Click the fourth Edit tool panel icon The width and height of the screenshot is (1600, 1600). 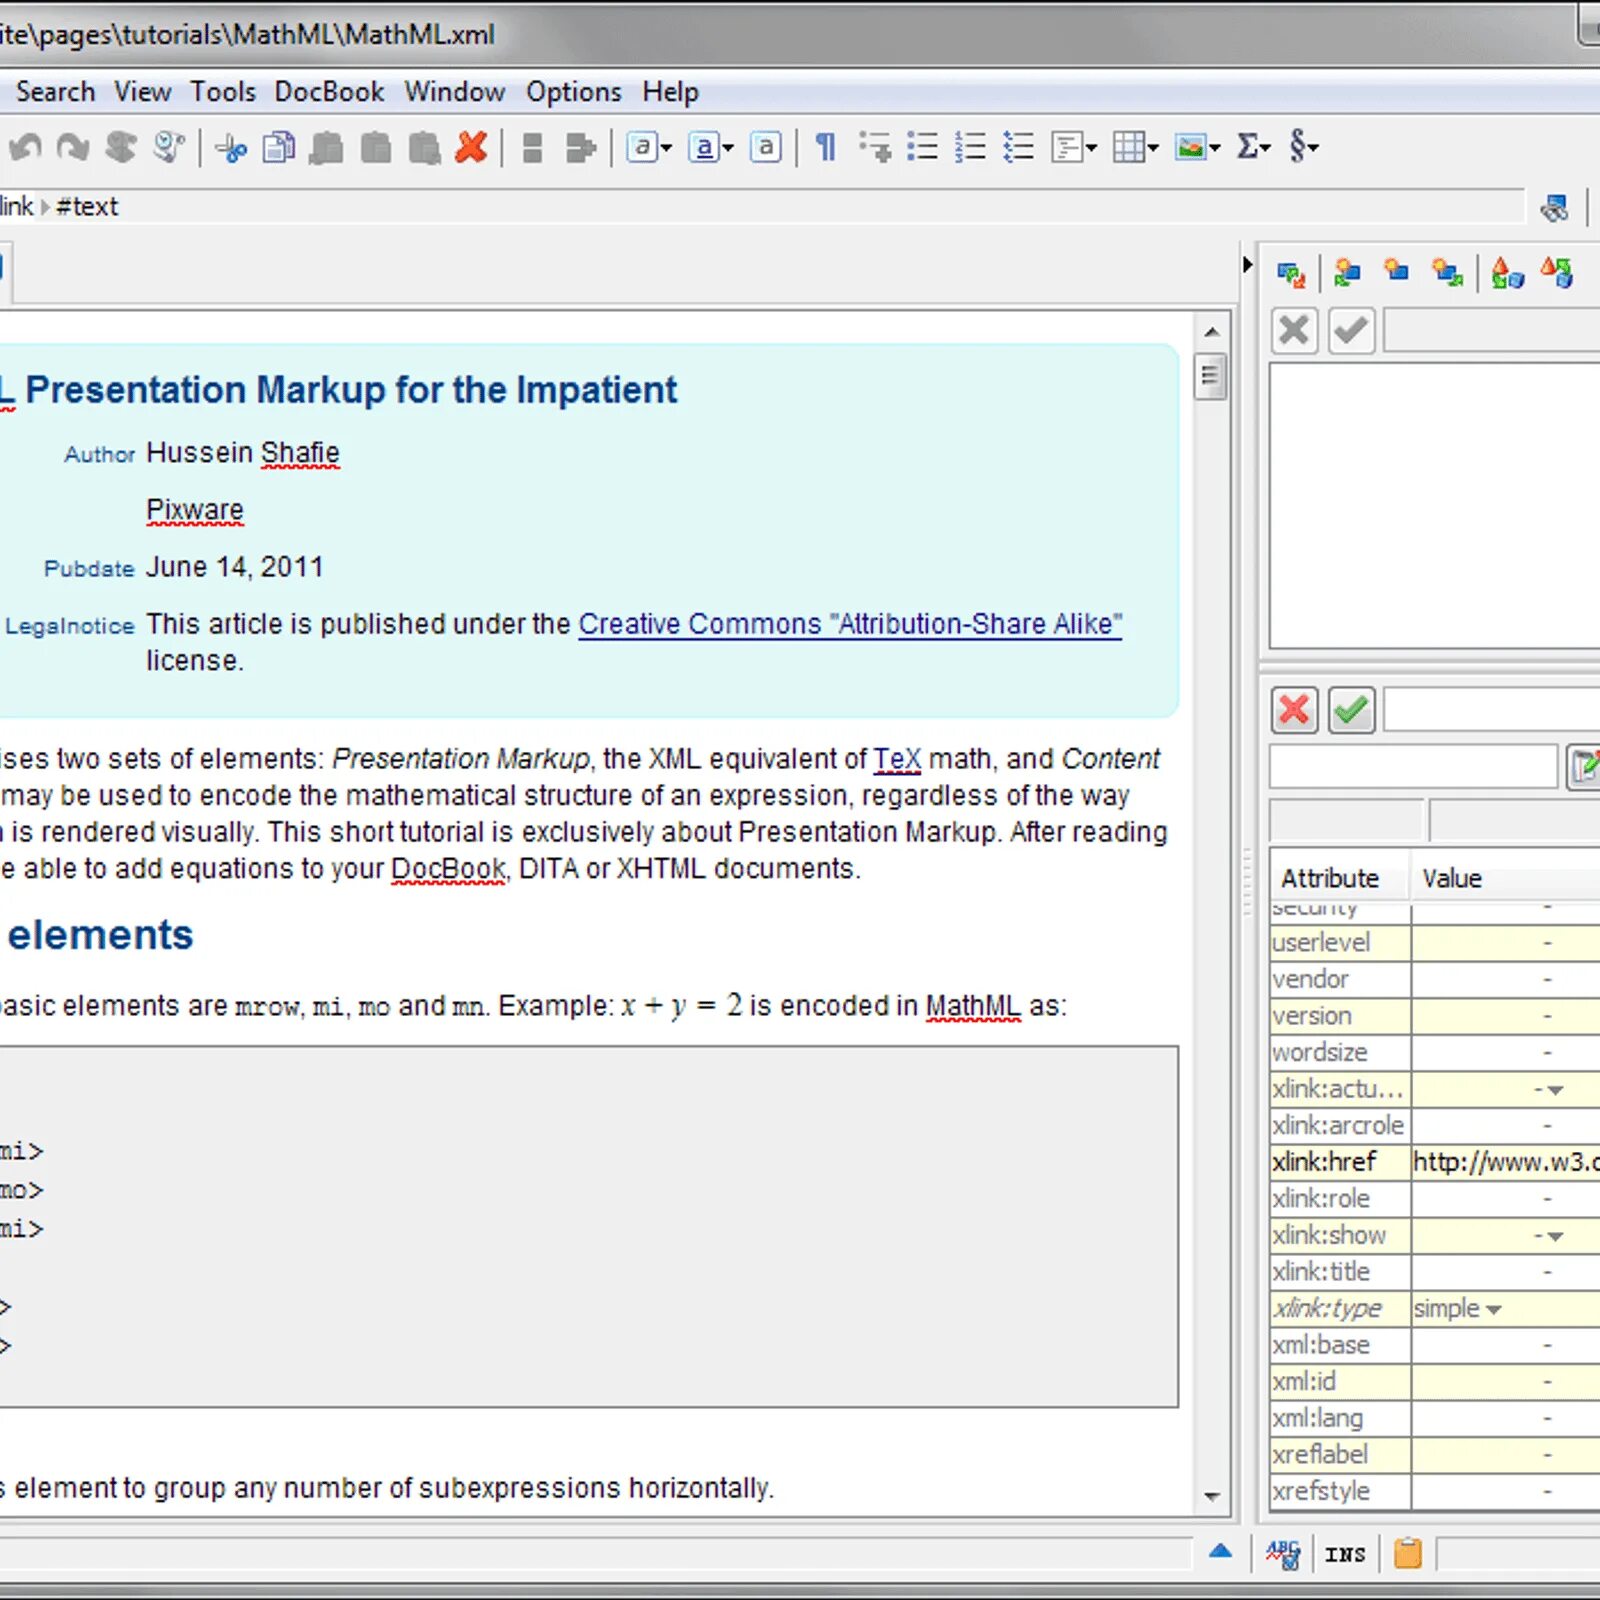click(x=1447, y=273)
